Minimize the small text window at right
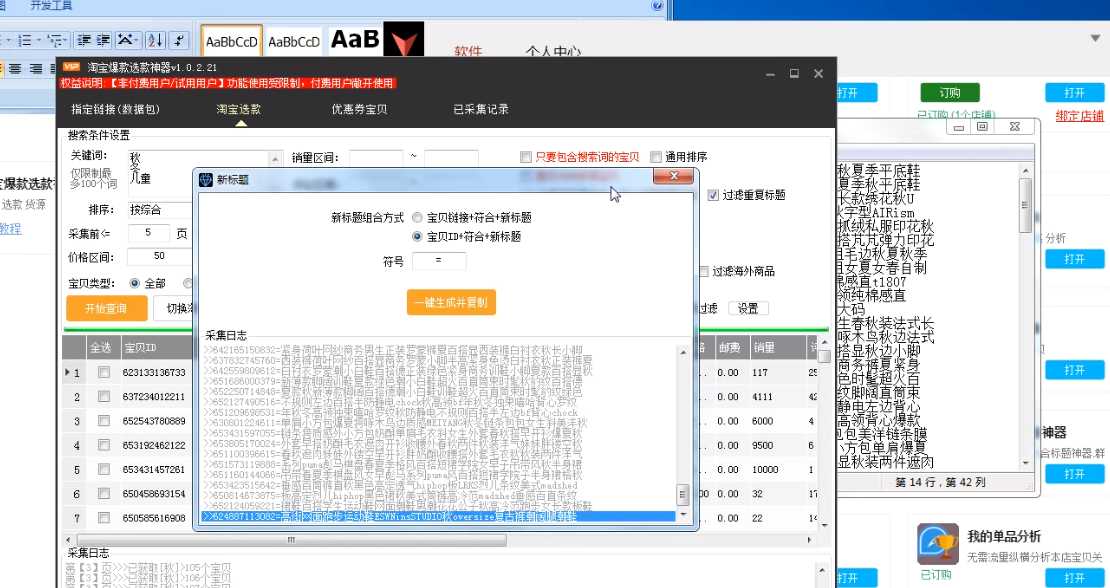This screenshot has height=588, width=1110. click(959, 127)
